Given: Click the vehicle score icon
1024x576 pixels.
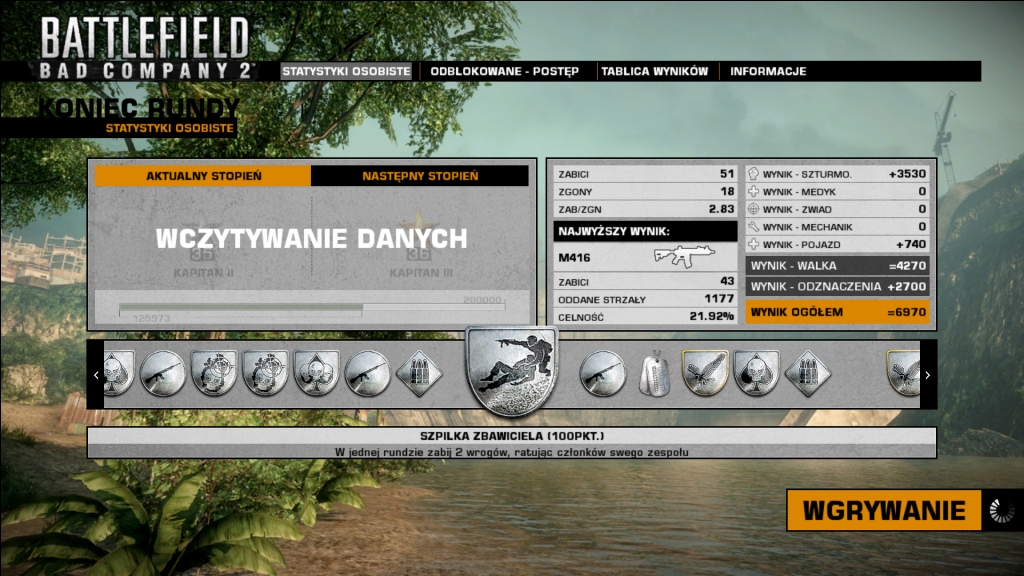Looking at the screenshot, I should tap(754, 244).
